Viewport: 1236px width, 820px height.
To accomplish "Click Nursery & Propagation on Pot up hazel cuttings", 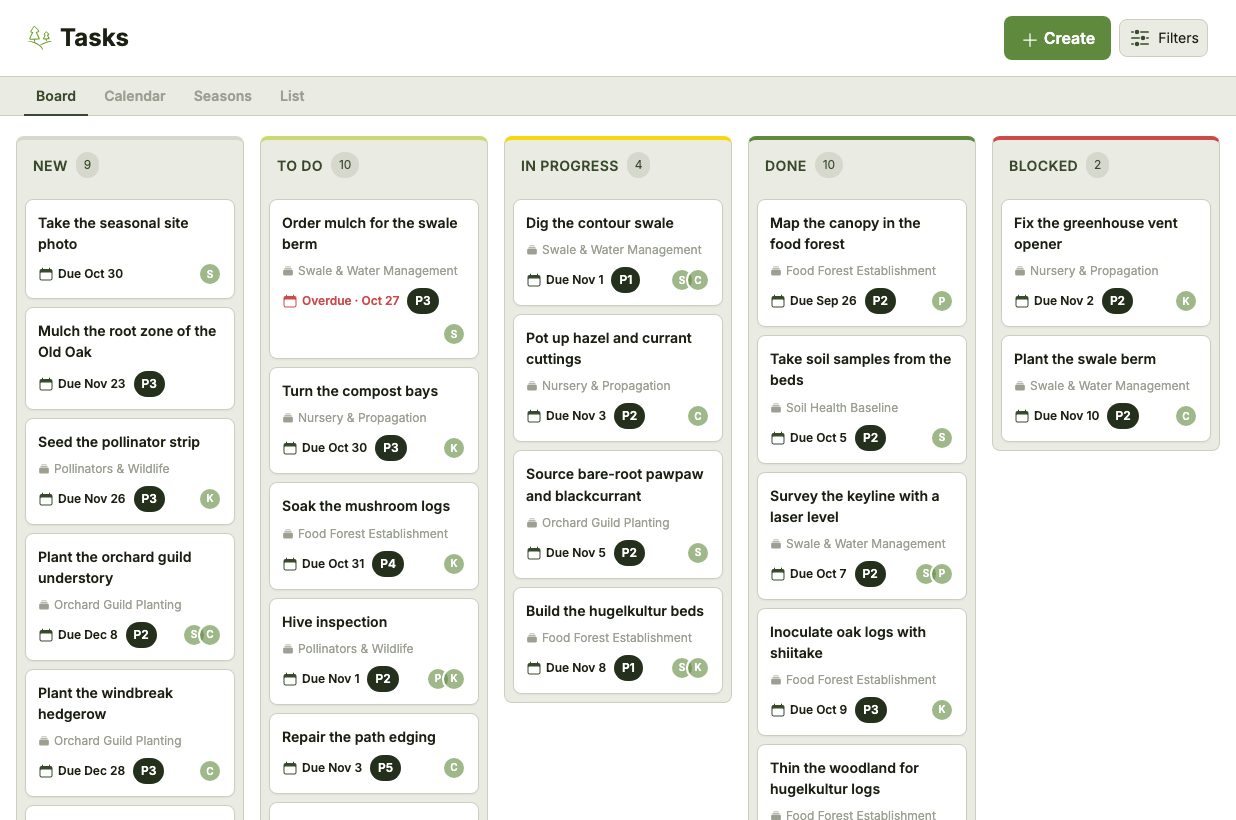I will [606, 386].
